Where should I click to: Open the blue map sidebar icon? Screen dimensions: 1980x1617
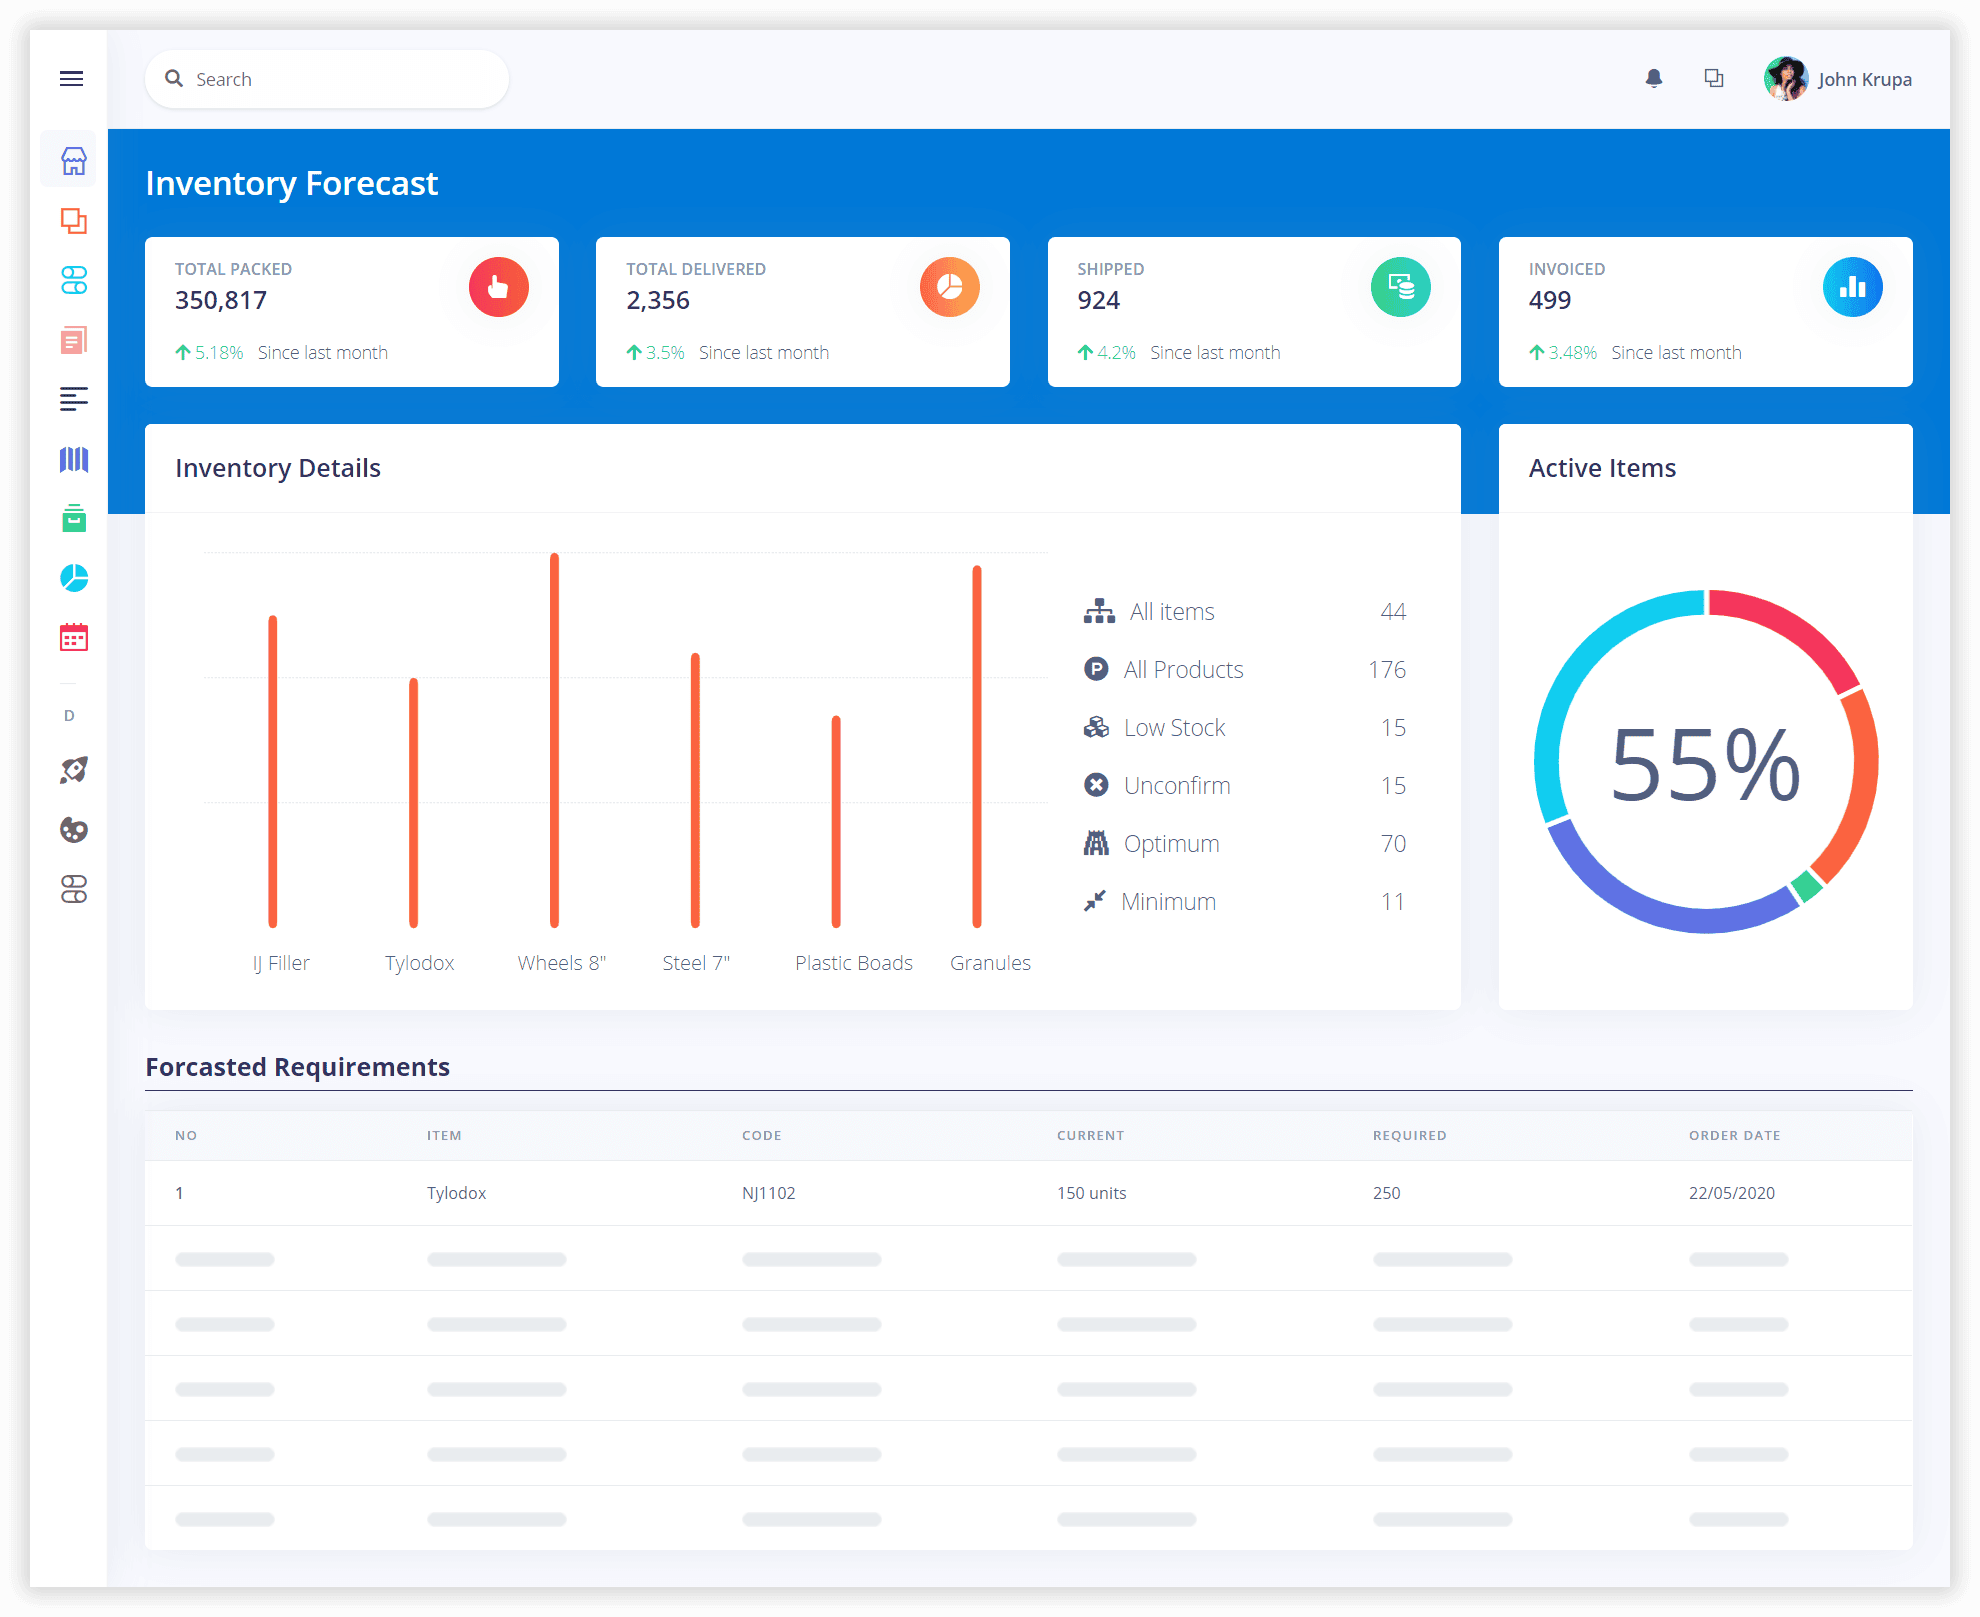click(x=73, y=459)
